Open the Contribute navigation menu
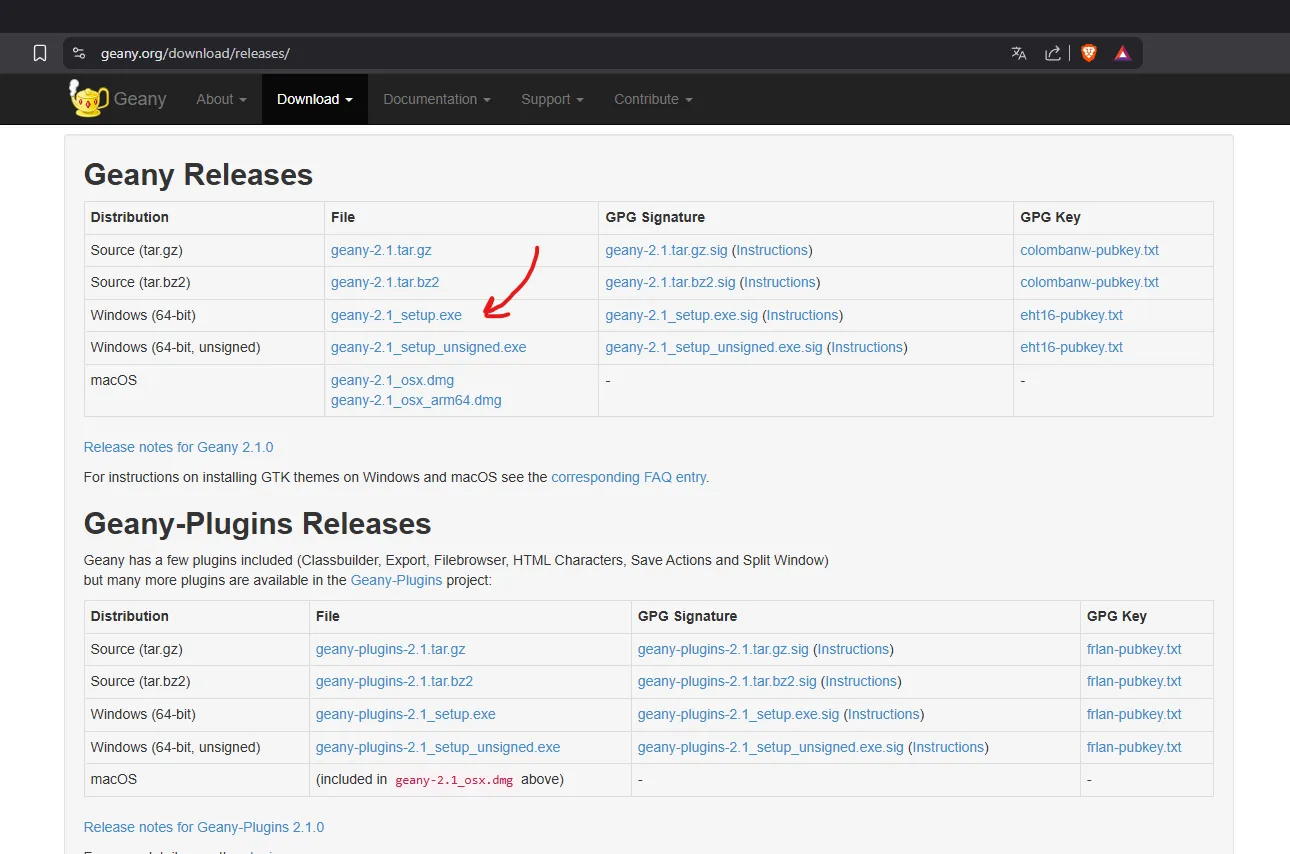Image resolution: width=1290 pixels, height=854 pixels. 653,99
